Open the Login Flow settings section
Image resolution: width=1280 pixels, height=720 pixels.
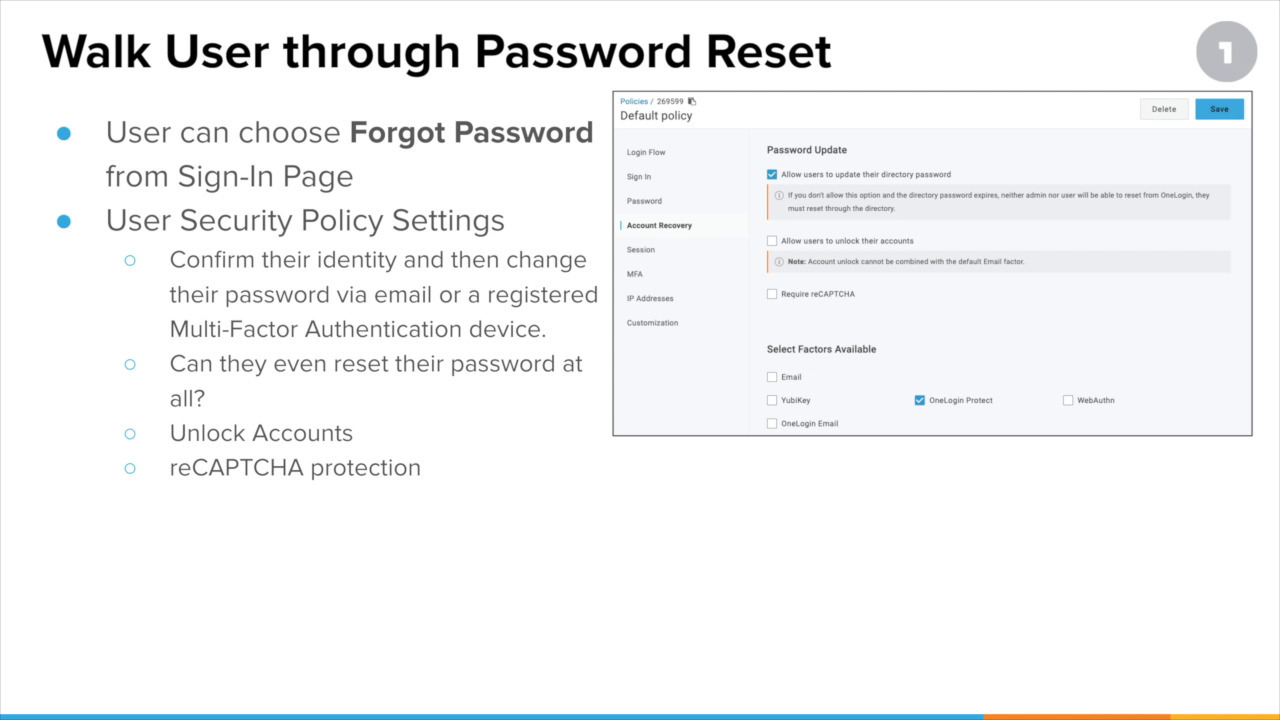(x=646, y=152)
